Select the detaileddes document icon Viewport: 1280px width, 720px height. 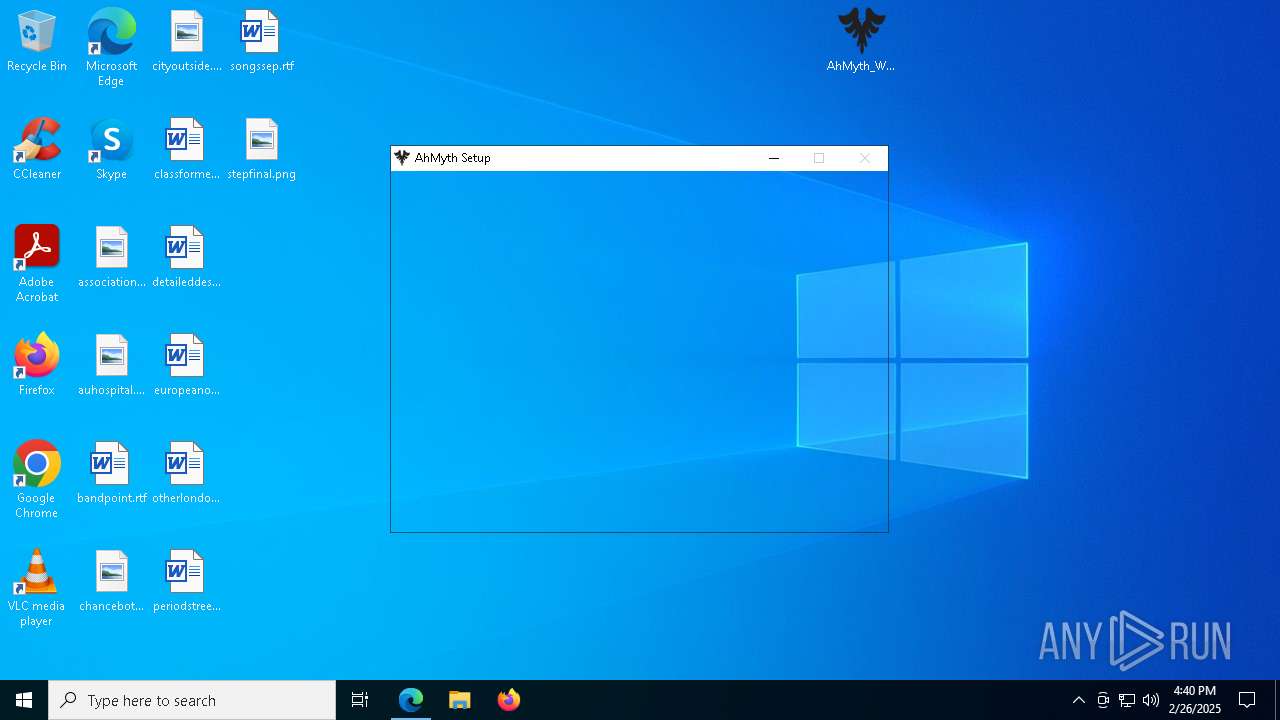(186, 257)
